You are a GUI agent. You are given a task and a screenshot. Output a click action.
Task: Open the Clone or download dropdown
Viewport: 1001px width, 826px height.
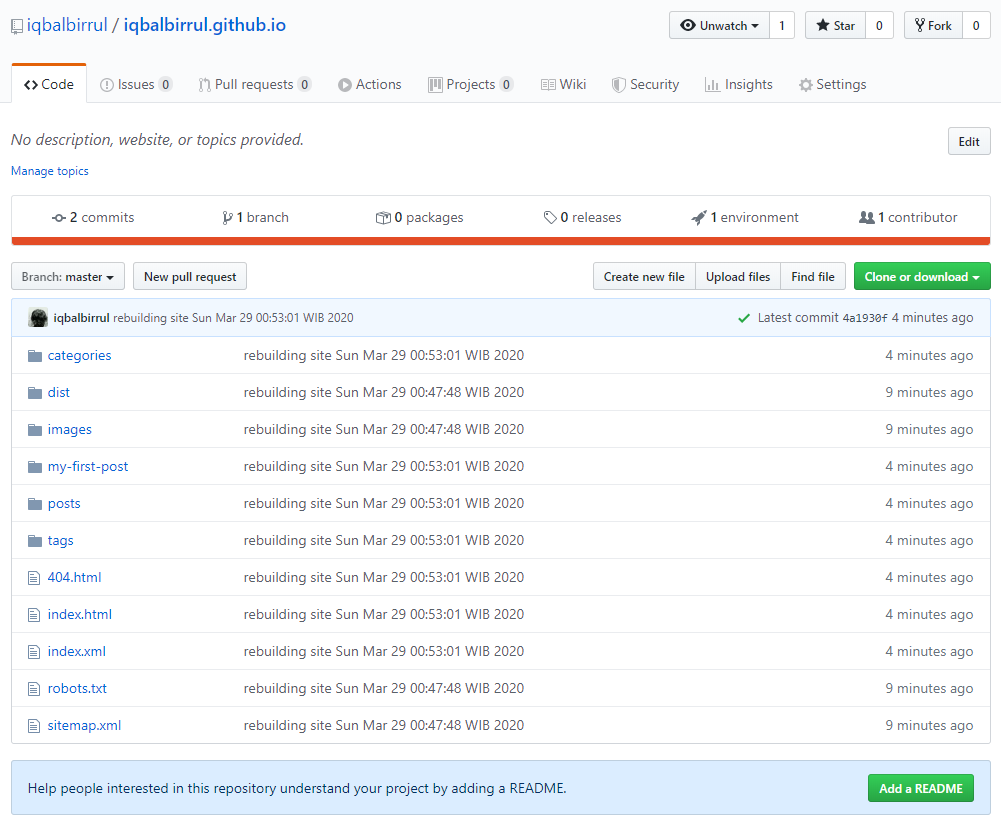coord(922,277)
